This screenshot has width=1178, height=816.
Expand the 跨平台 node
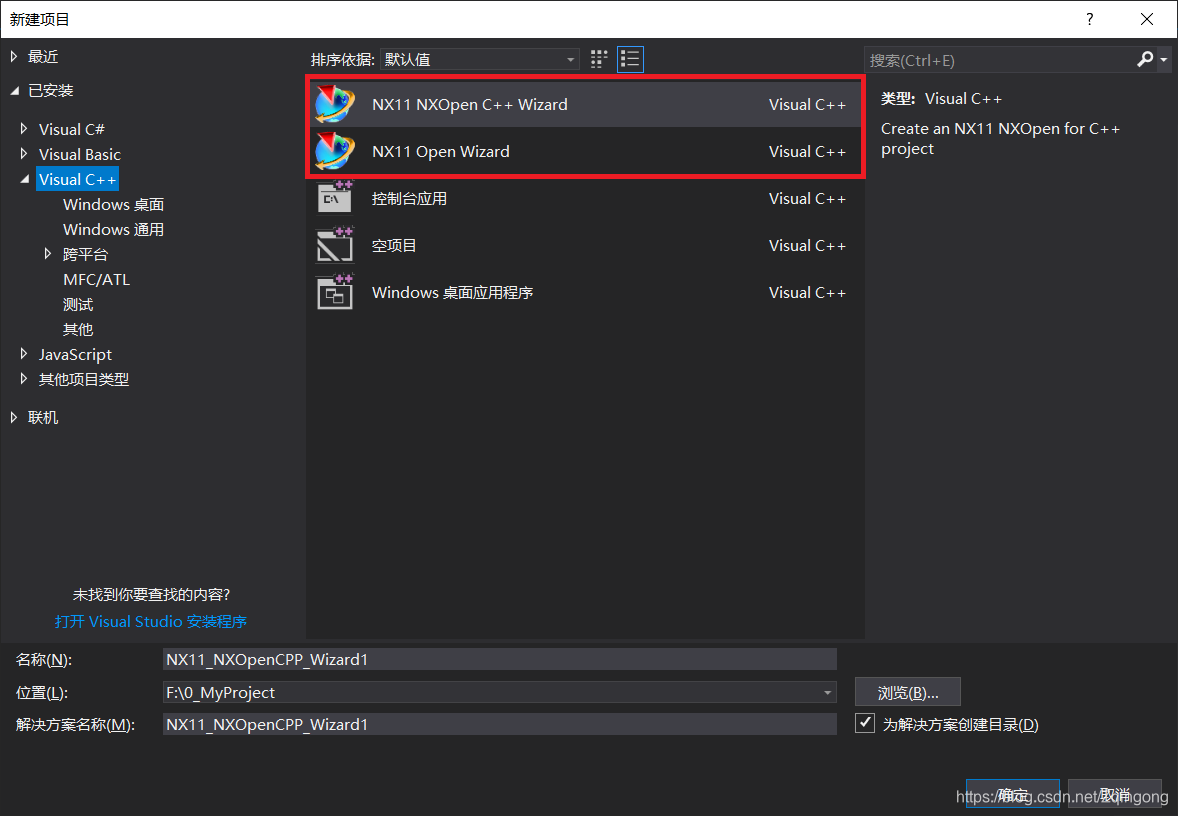(48, 254)
